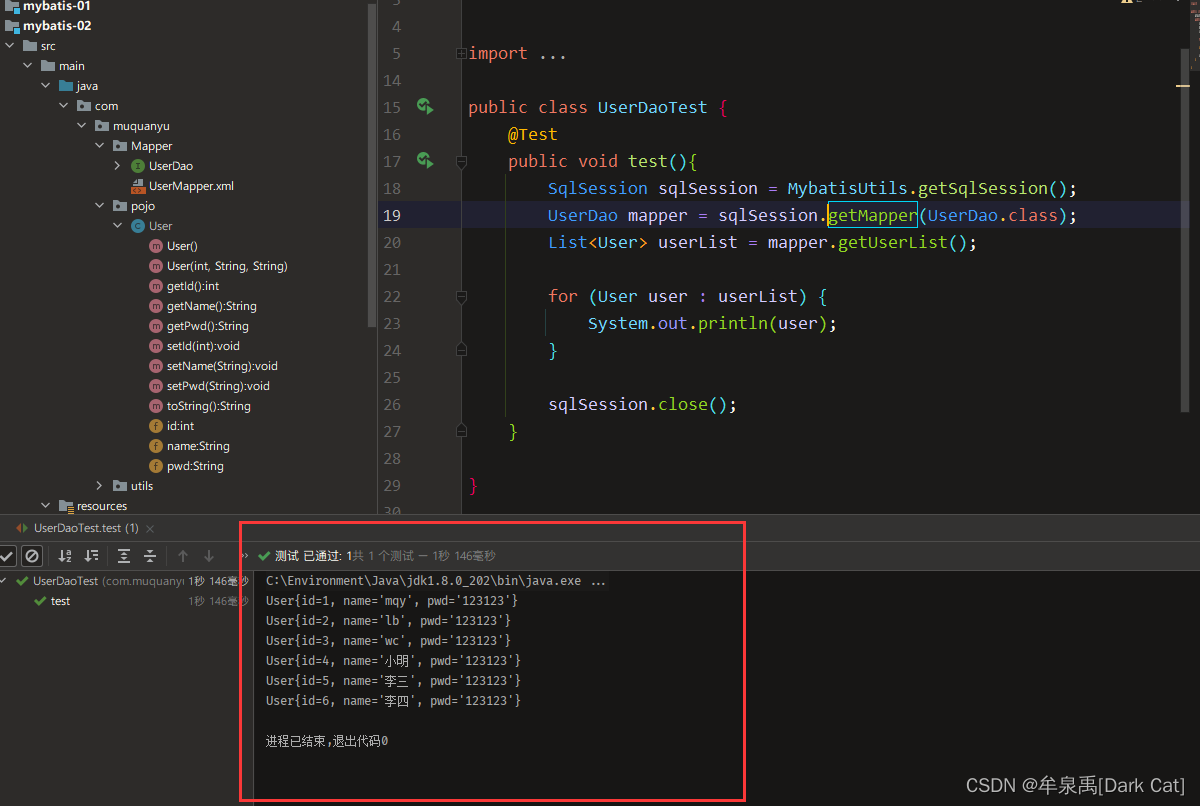Select getPwd():String method
The width and height of the screenshot is (1200, 806).
point(208,326)
